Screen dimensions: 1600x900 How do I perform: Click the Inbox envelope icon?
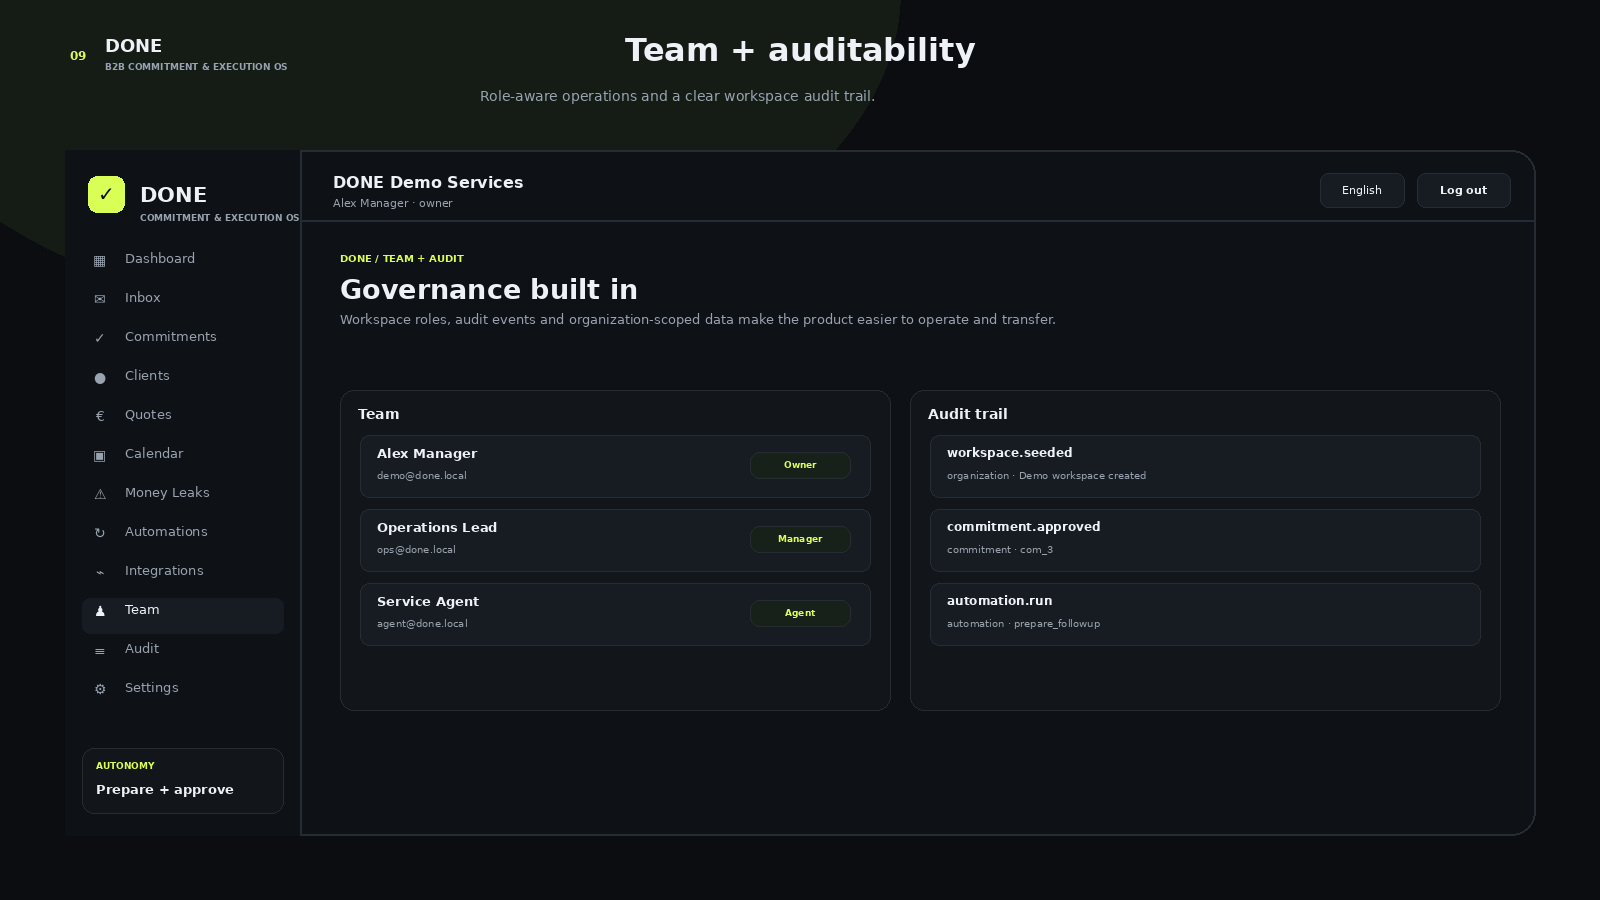click(100, 299)
